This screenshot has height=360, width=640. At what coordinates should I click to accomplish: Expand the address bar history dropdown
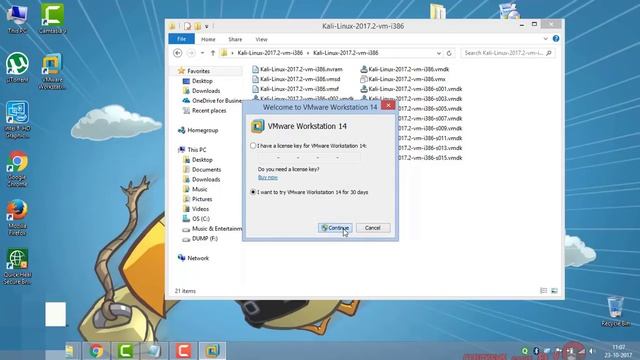[x=439, y=53]
